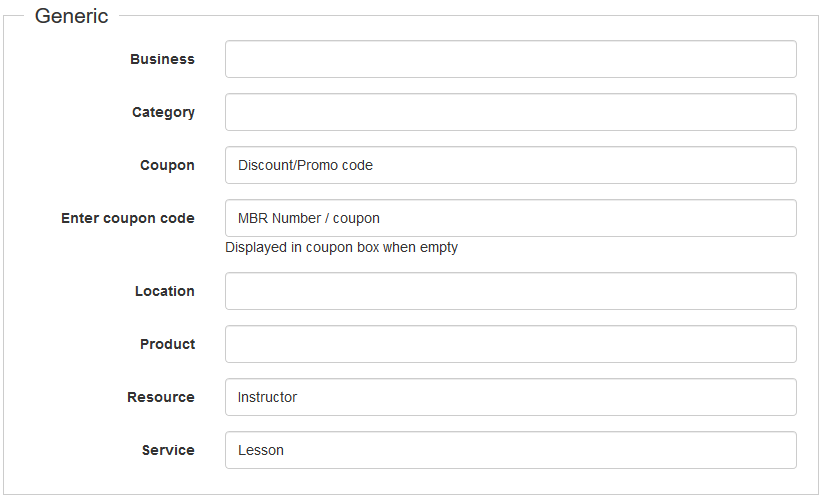Click the Location label
This screenshot has height=500, width=828.
(x=165, y=291)
